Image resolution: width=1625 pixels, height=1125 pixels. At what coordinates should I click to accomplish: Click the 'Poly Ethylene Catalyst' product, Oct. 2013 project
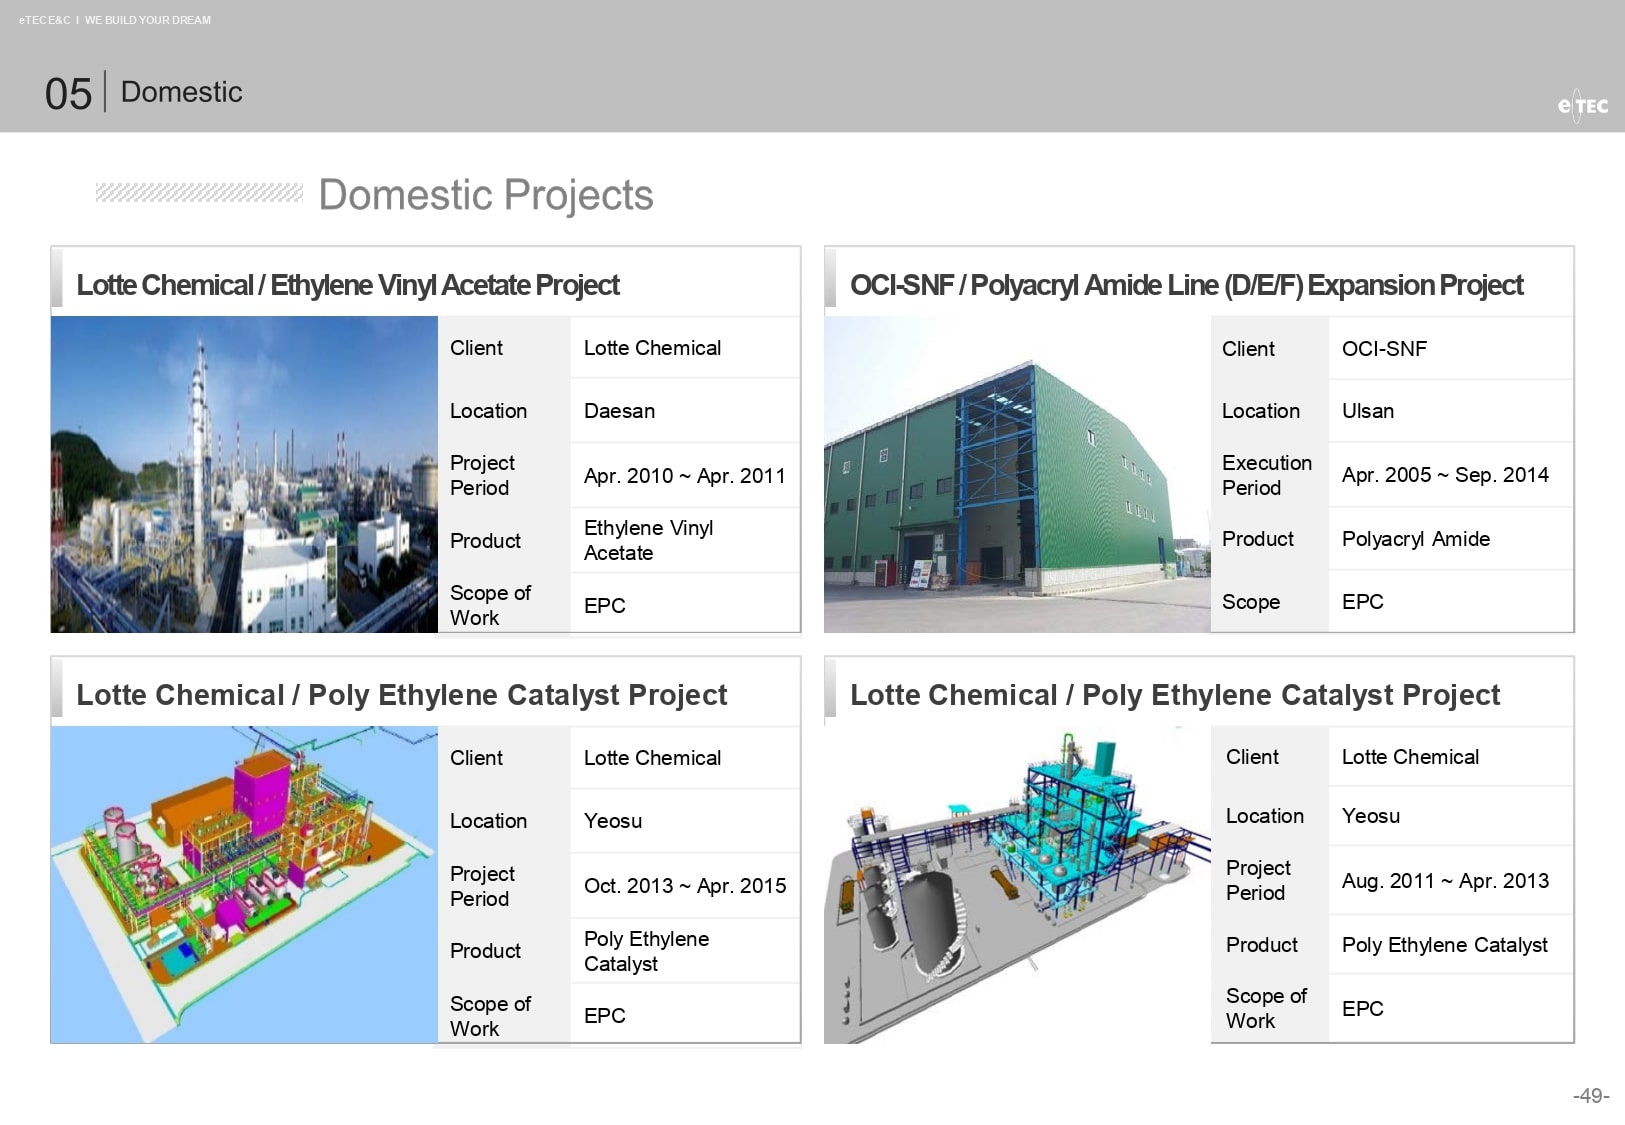(647, 951)
